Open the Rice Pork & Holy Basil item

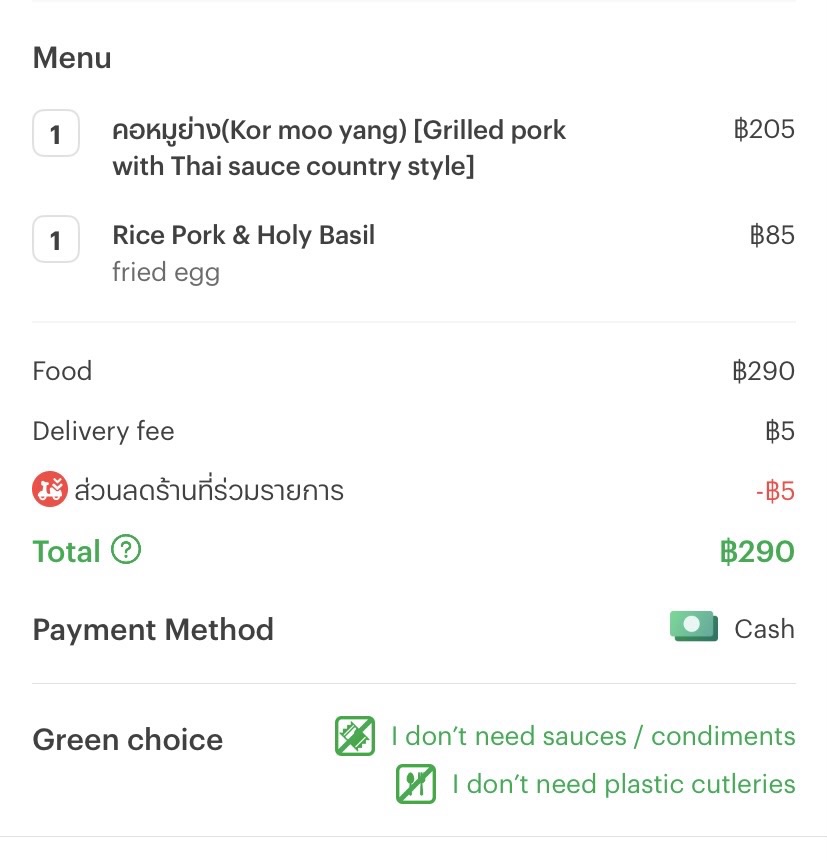tap(244, 235)
